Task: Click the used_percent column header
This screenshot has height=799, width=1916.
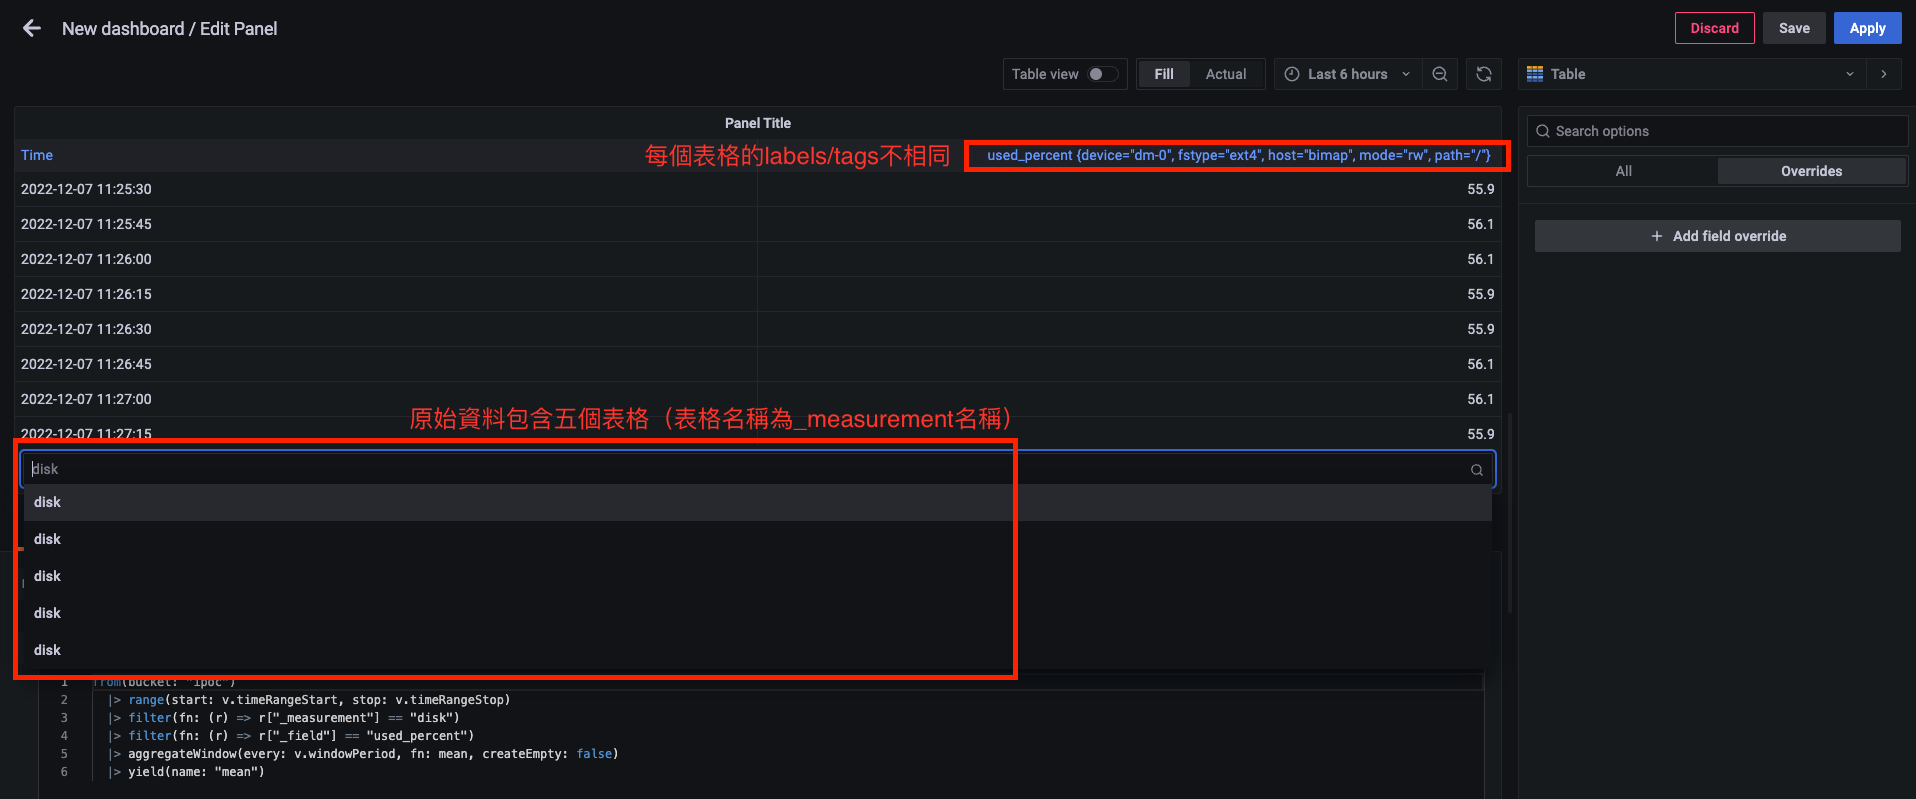Action: coord(1238,155)
